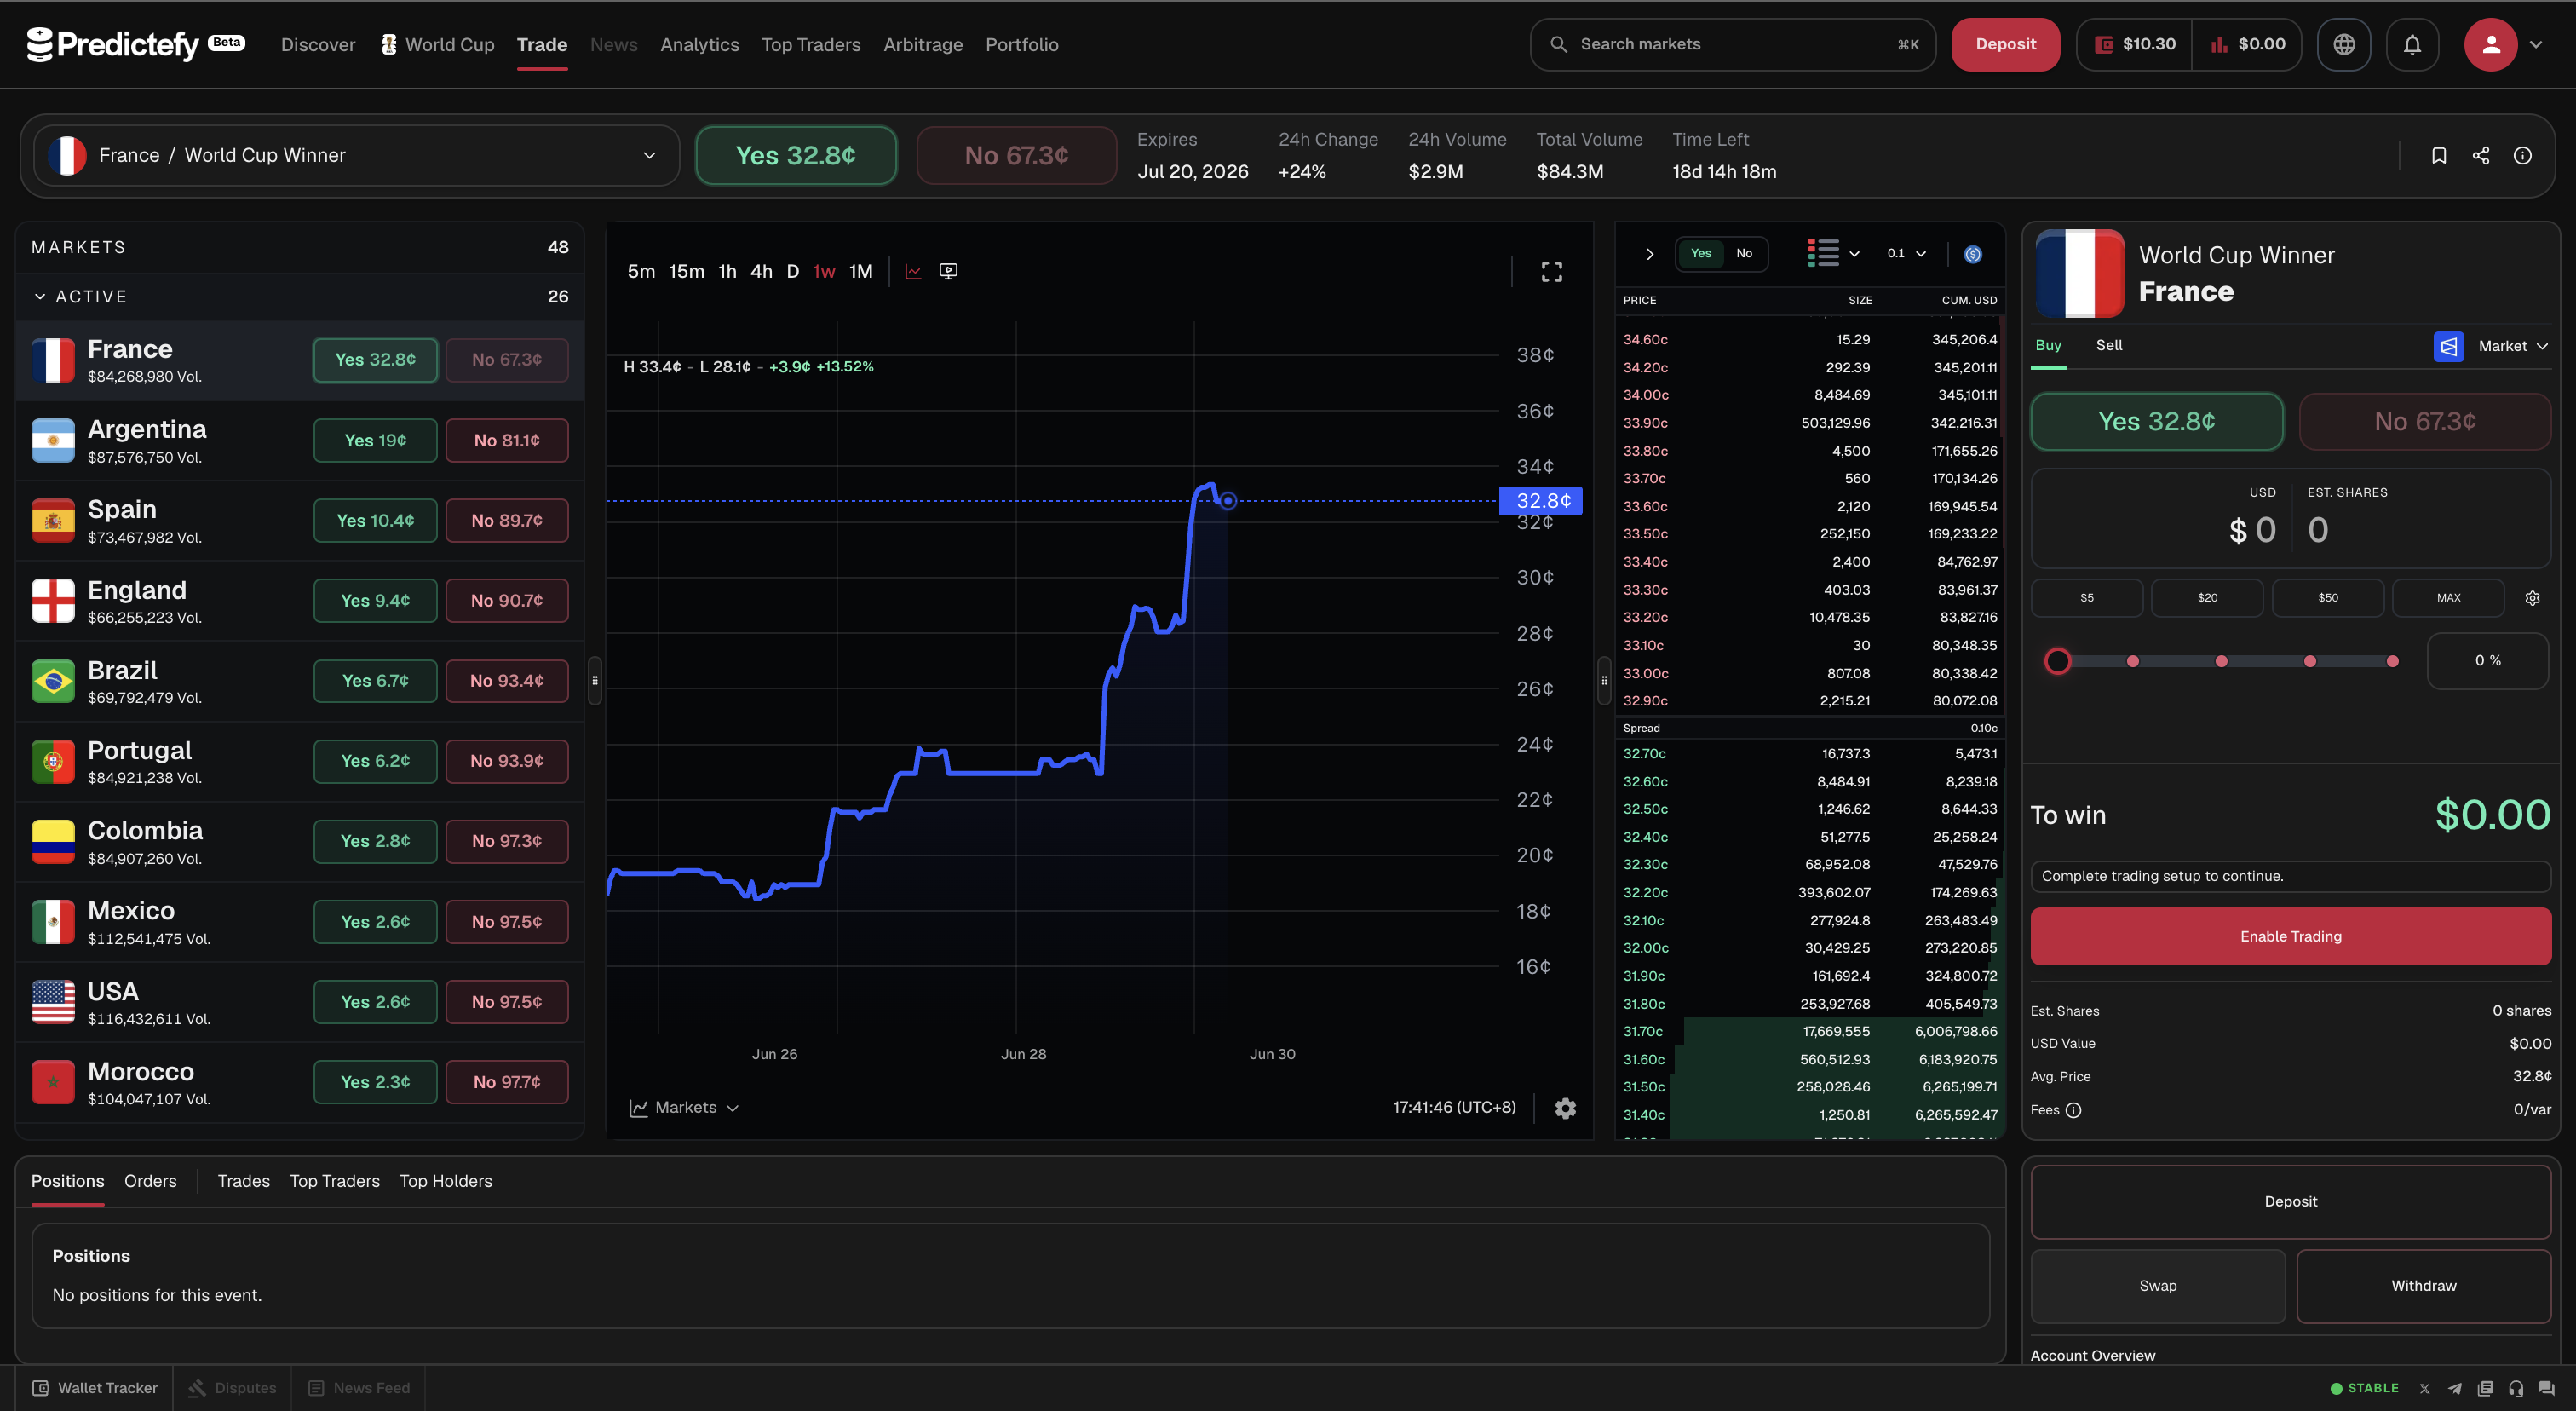Switch chart to line chart type icon

pyautogui.click(x=913, y=271)
